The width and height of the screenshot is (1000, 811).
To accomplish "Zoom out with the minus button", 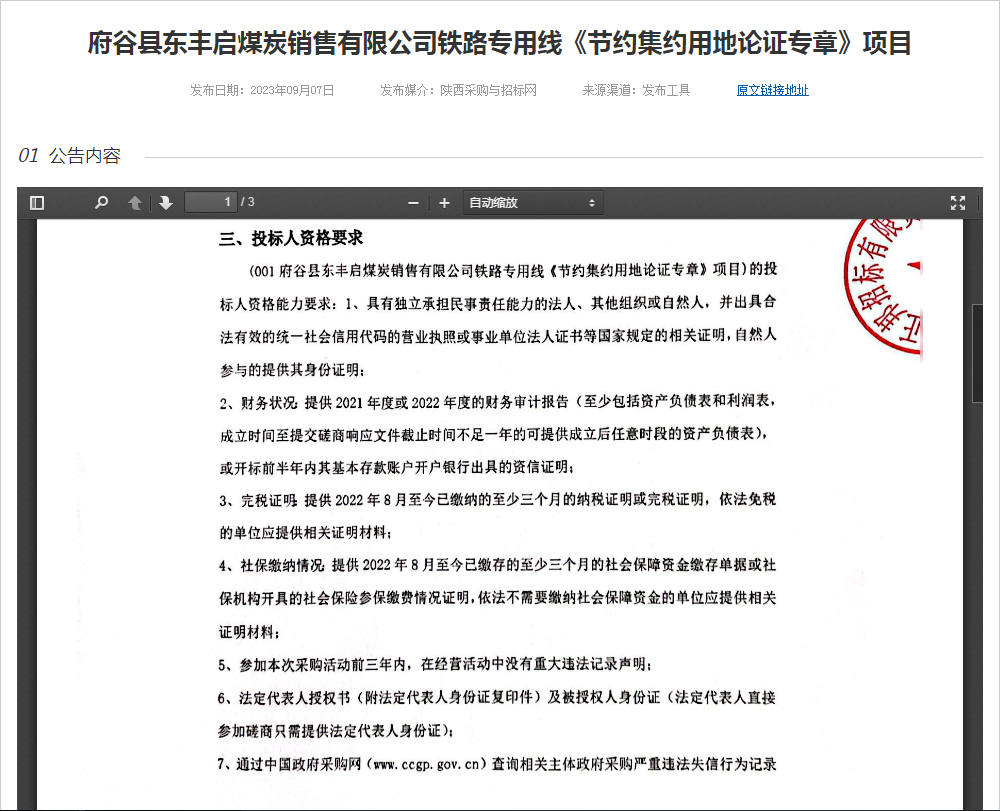I will click(413, 203).
